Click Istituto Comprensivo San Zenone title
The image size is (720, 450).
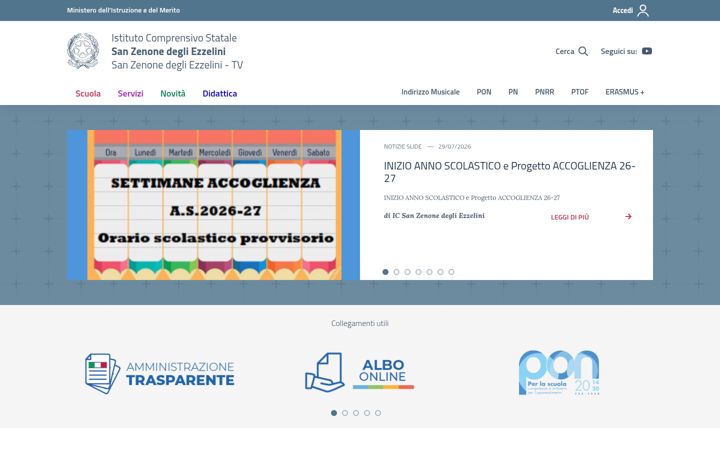[x=177, y=51]
